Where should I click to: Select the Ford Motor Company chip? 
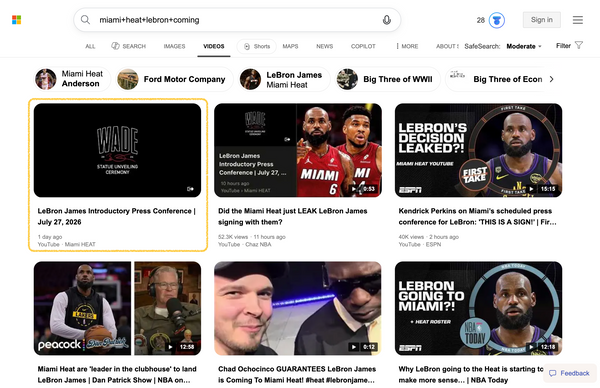[x=174, y=79]
